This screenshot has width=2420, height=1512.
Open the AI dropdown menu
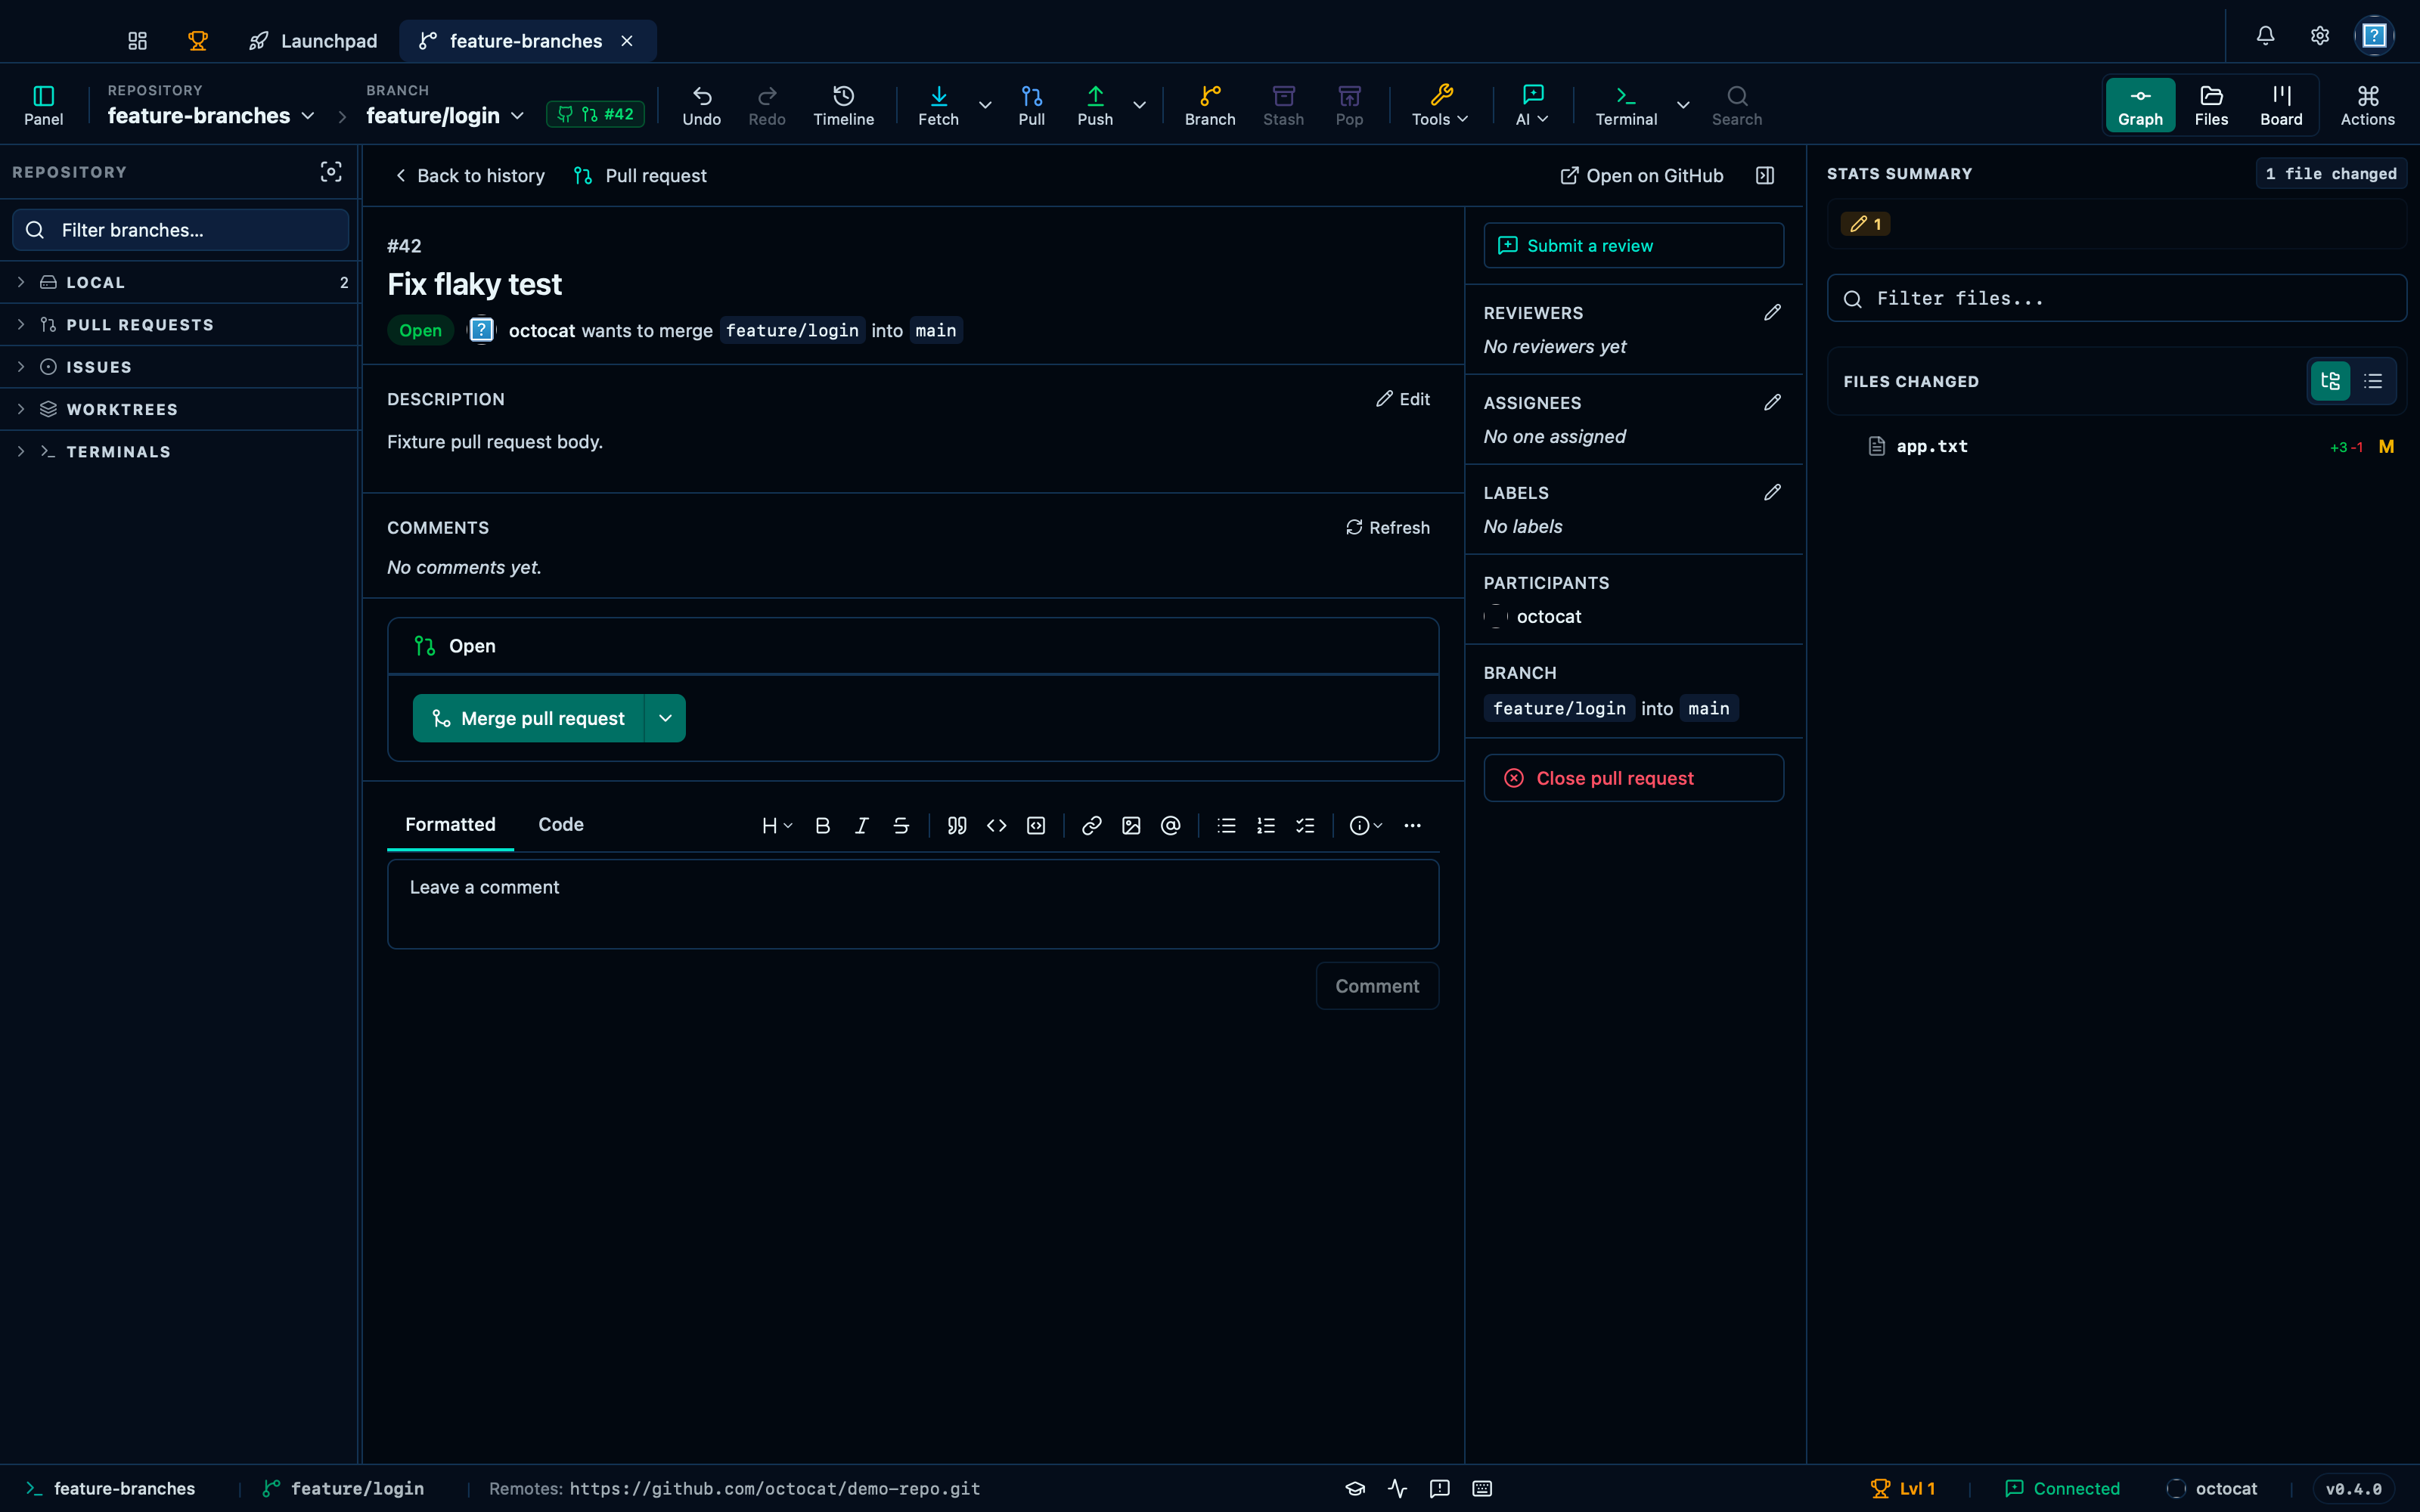tap(1532, 105)
